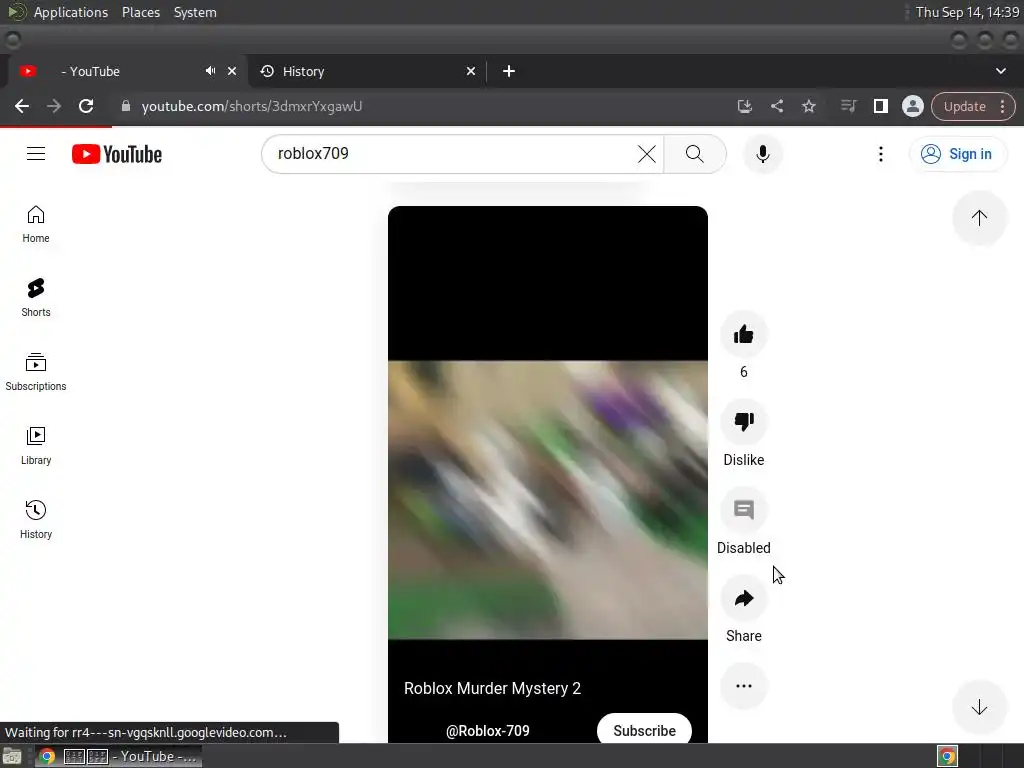View site information lock icon

pyautogui.click(x=126, y=106)
